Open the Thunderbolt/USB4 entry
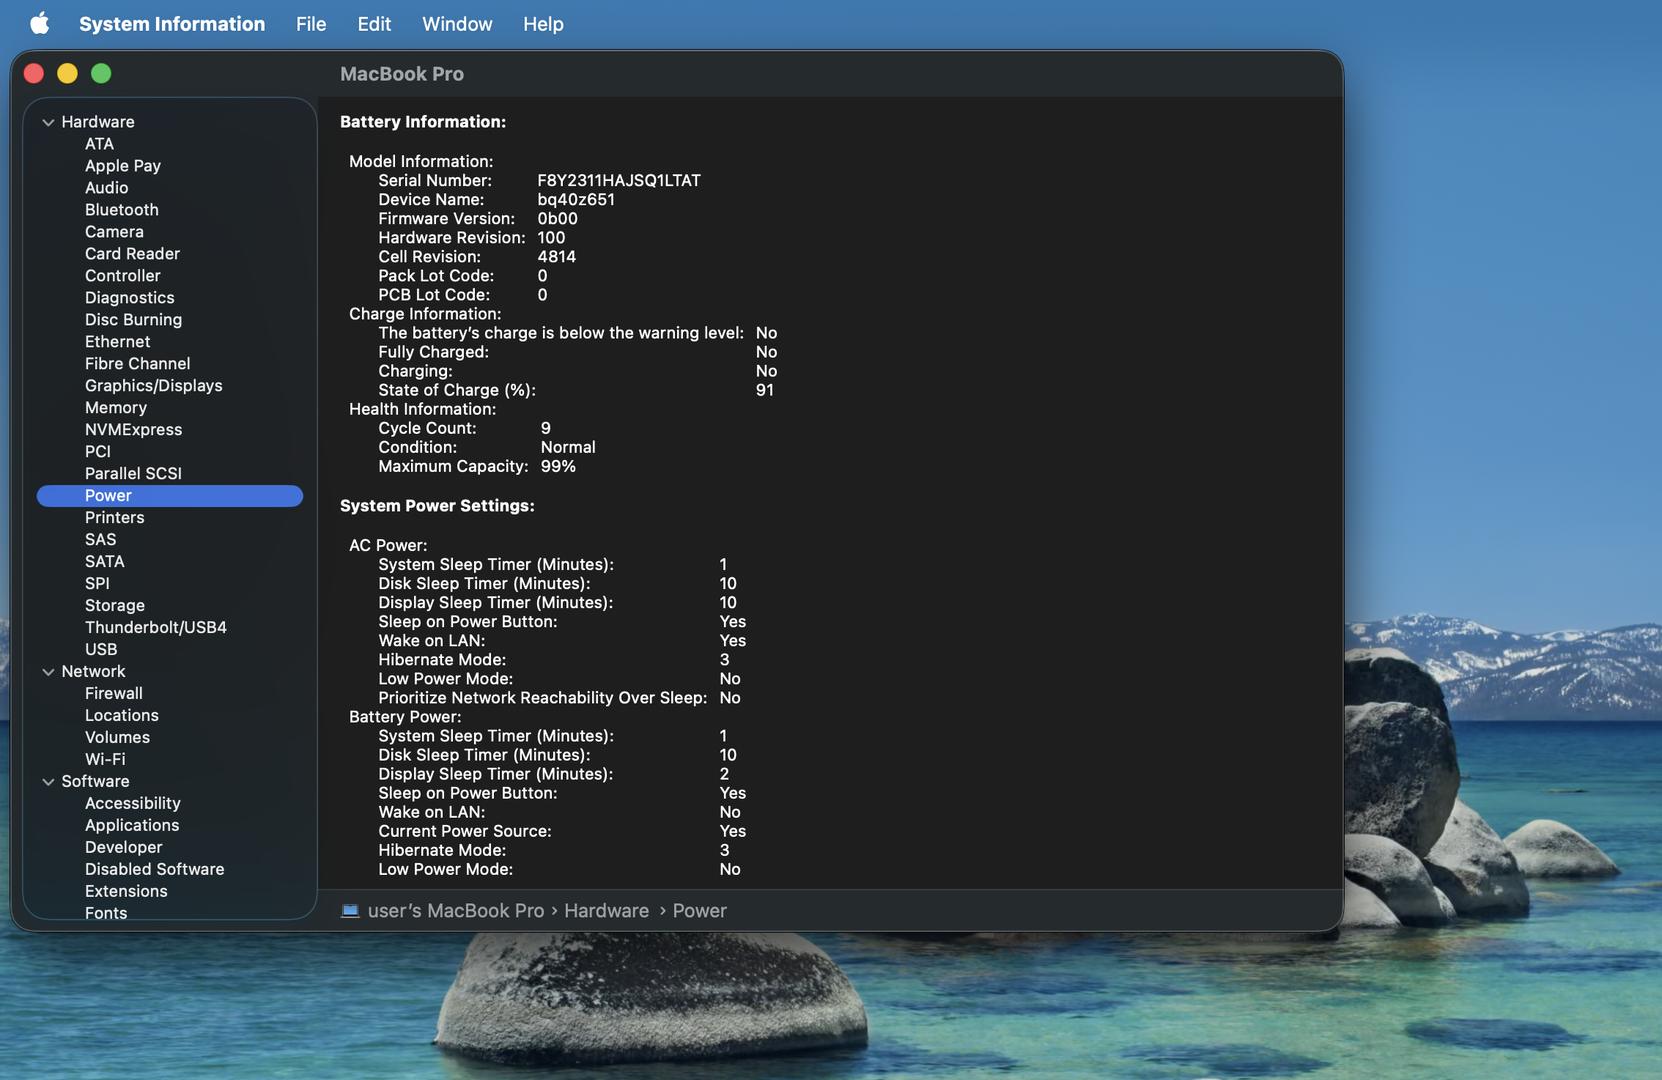The width and height of the screenshot is (1662, 1080). tap(155, 628)
